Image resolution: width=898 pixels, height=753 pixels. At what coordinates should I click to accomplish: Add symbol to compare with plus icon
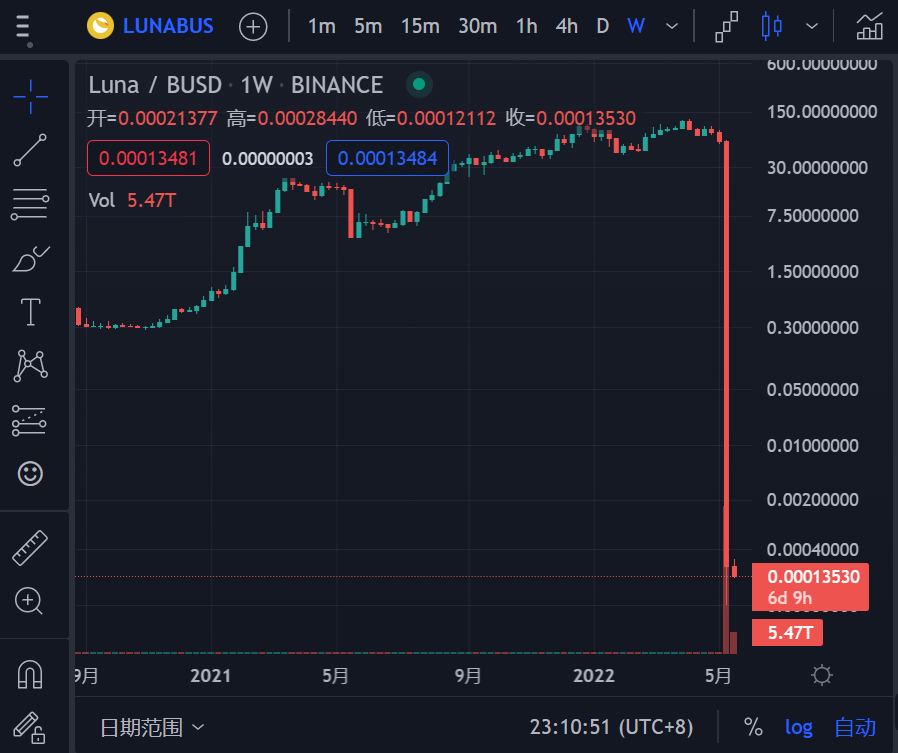(253, 26)
